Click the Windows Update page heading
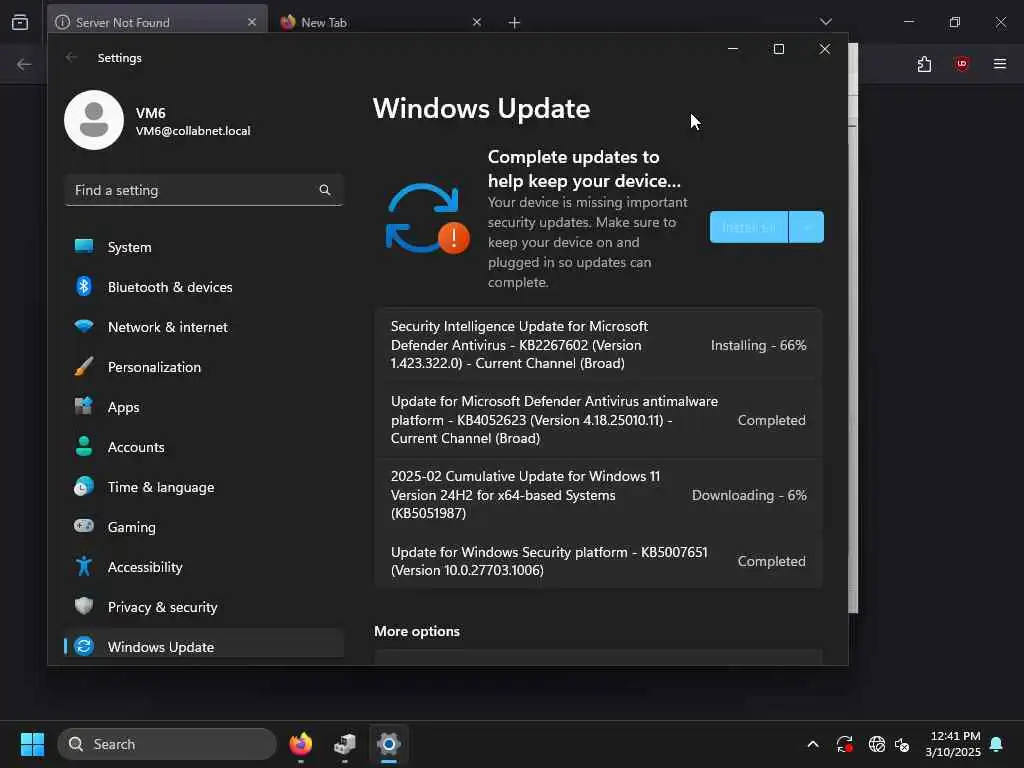This screenshot has height=768, width=1024. pyautogui.click(x=481, y=108)
